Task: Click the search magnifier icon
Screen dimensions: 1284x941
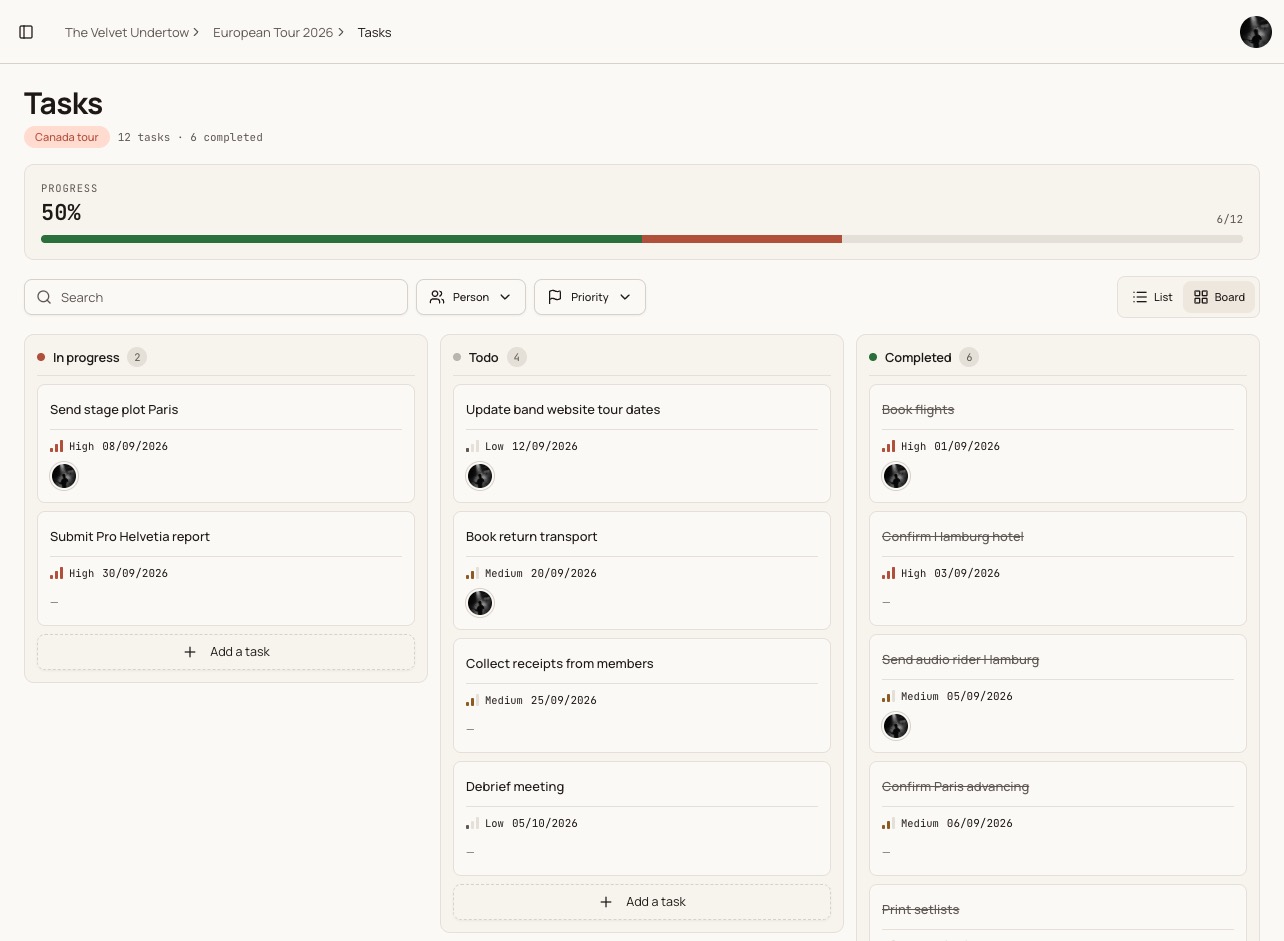Action: tap(44, 297)
